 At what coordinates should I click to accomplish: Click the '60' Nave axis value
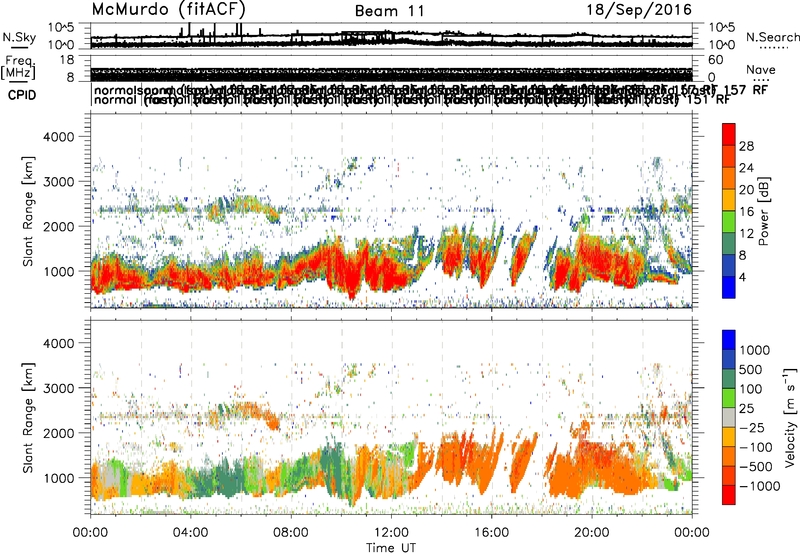click(x=715, y=60)
